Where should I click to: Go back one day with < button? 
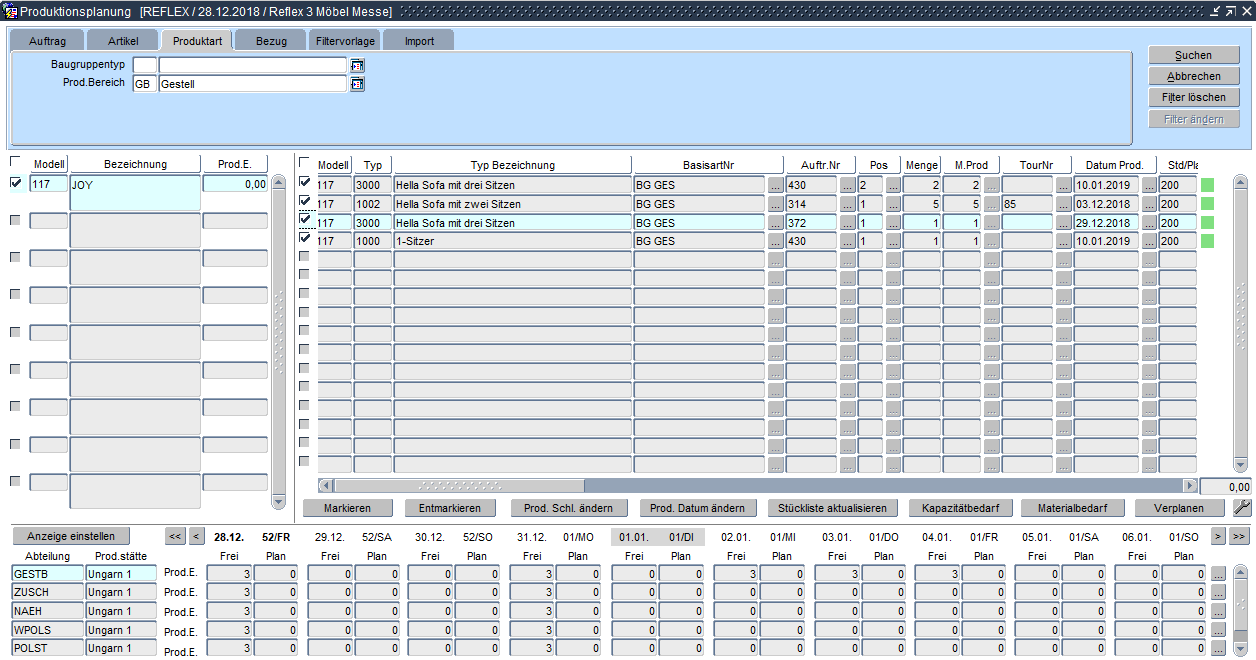pyautogui.click(x=197, y=537)
